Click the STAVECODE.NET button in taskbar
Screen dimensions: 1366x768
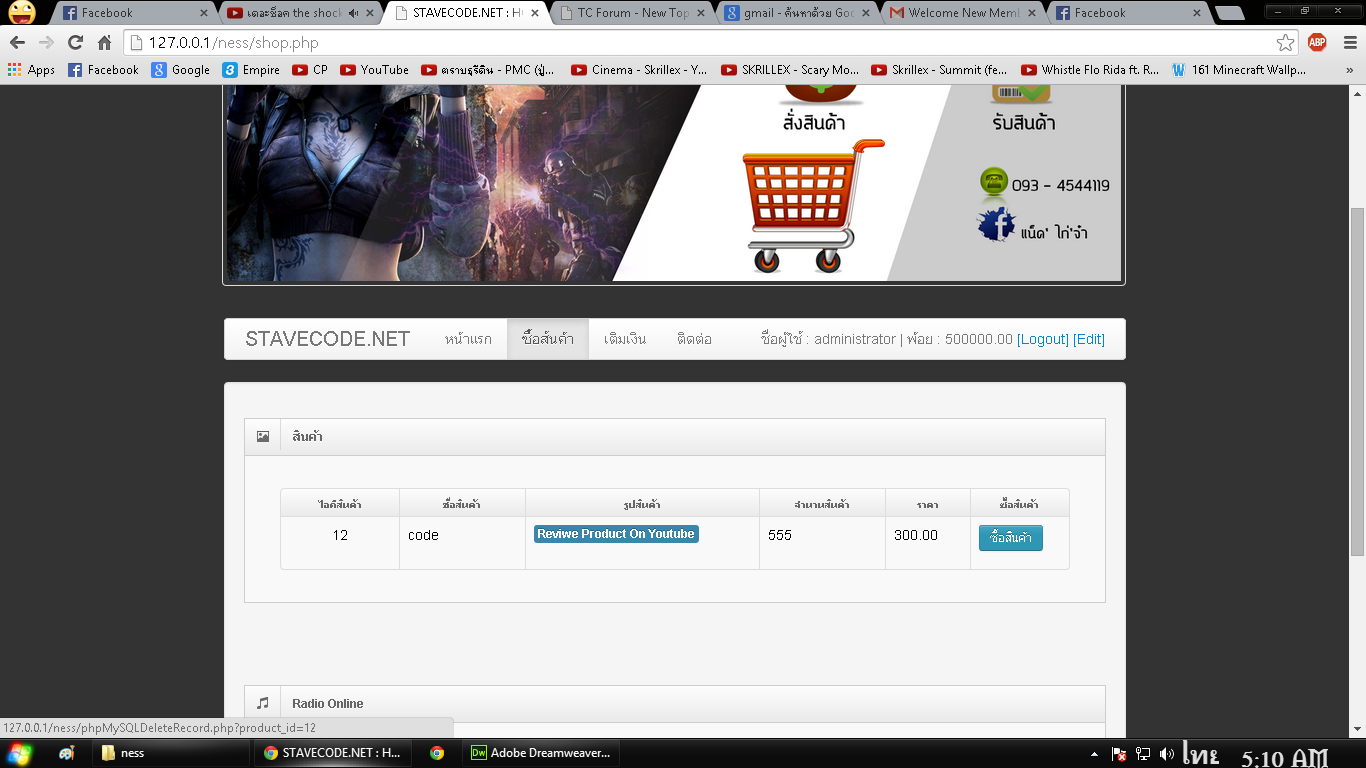coord(332,753)
